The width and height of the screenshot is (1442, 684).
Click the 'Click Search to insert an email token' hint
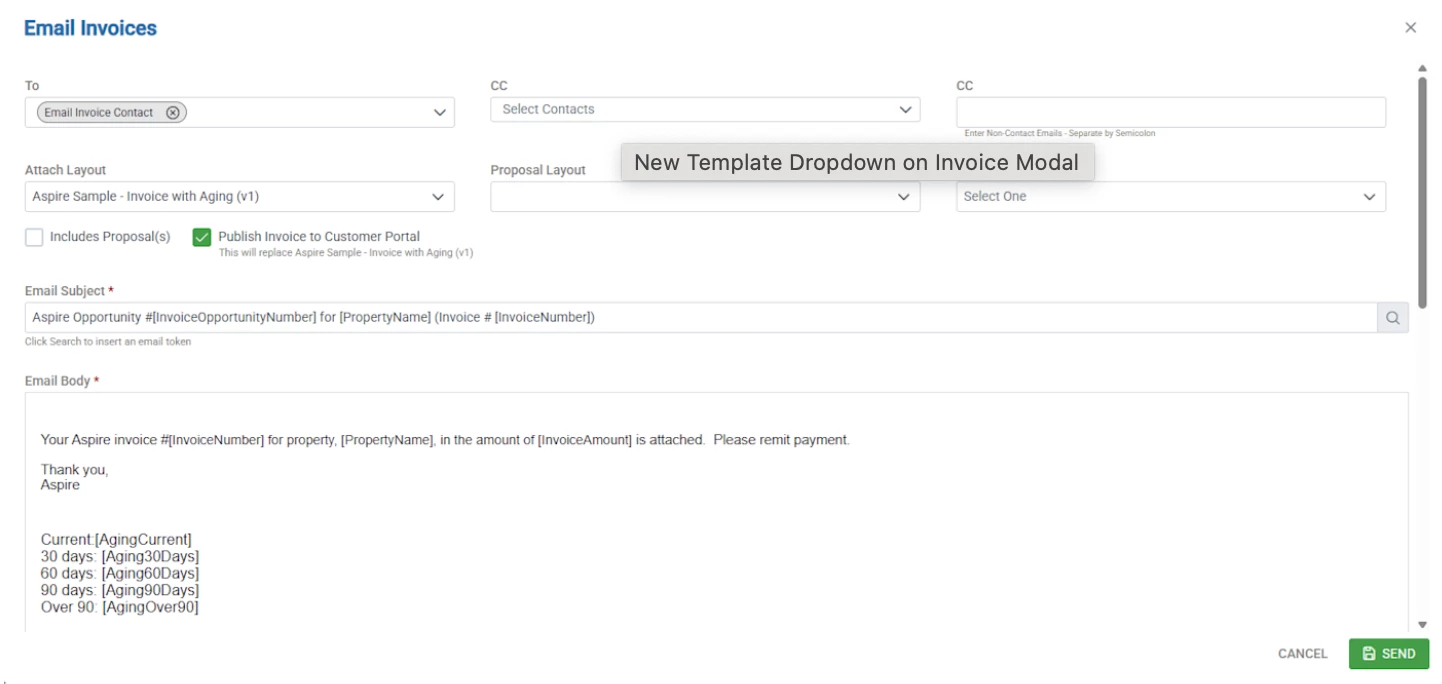(108, 342)
